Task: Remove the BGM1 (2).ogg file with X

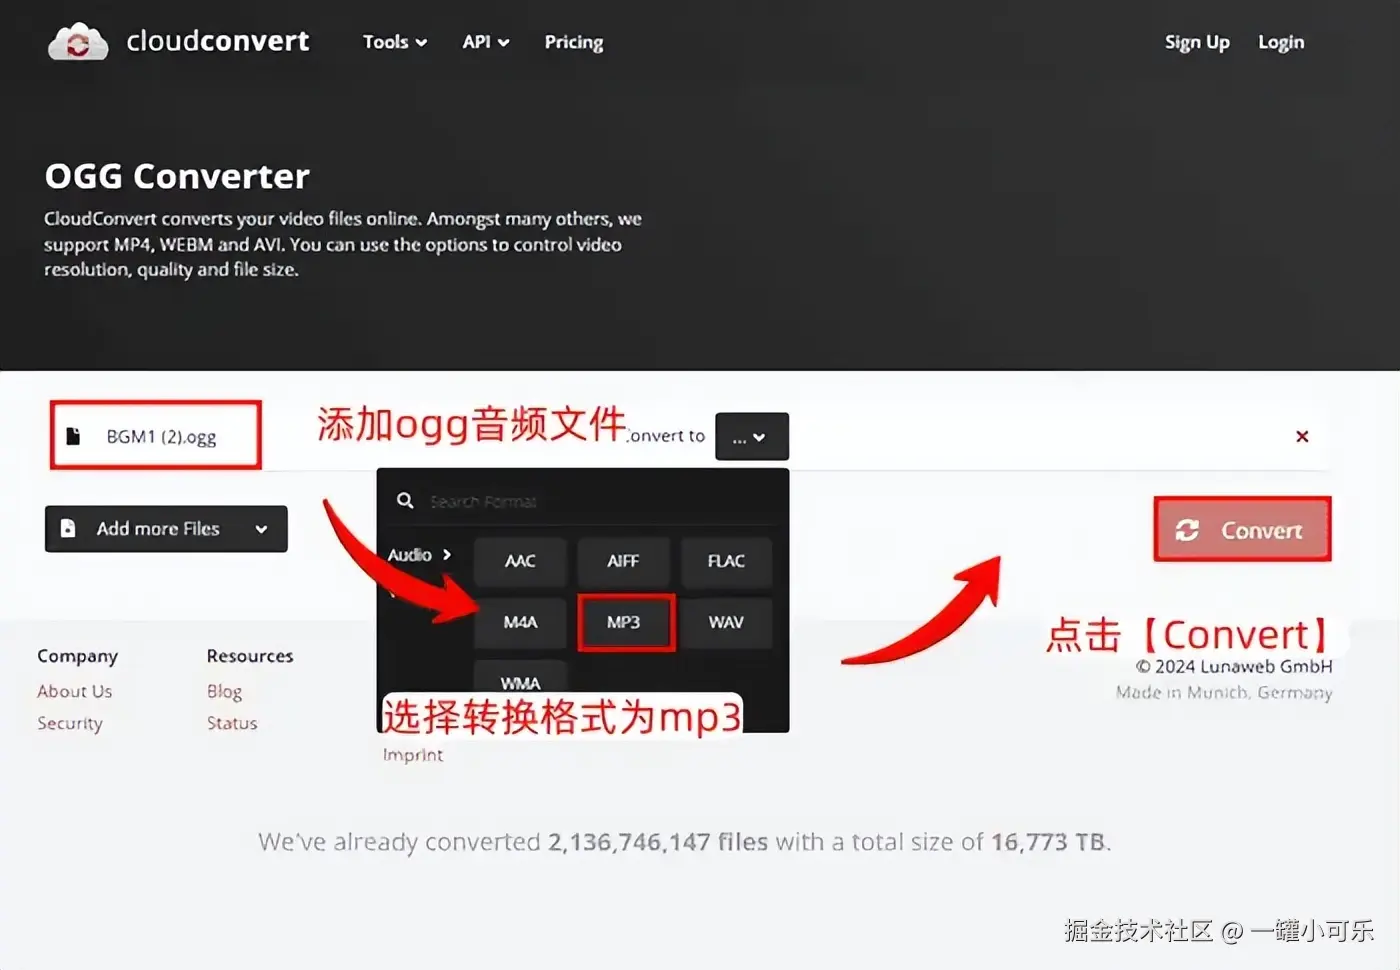Action: click(x=1302, y=436)
